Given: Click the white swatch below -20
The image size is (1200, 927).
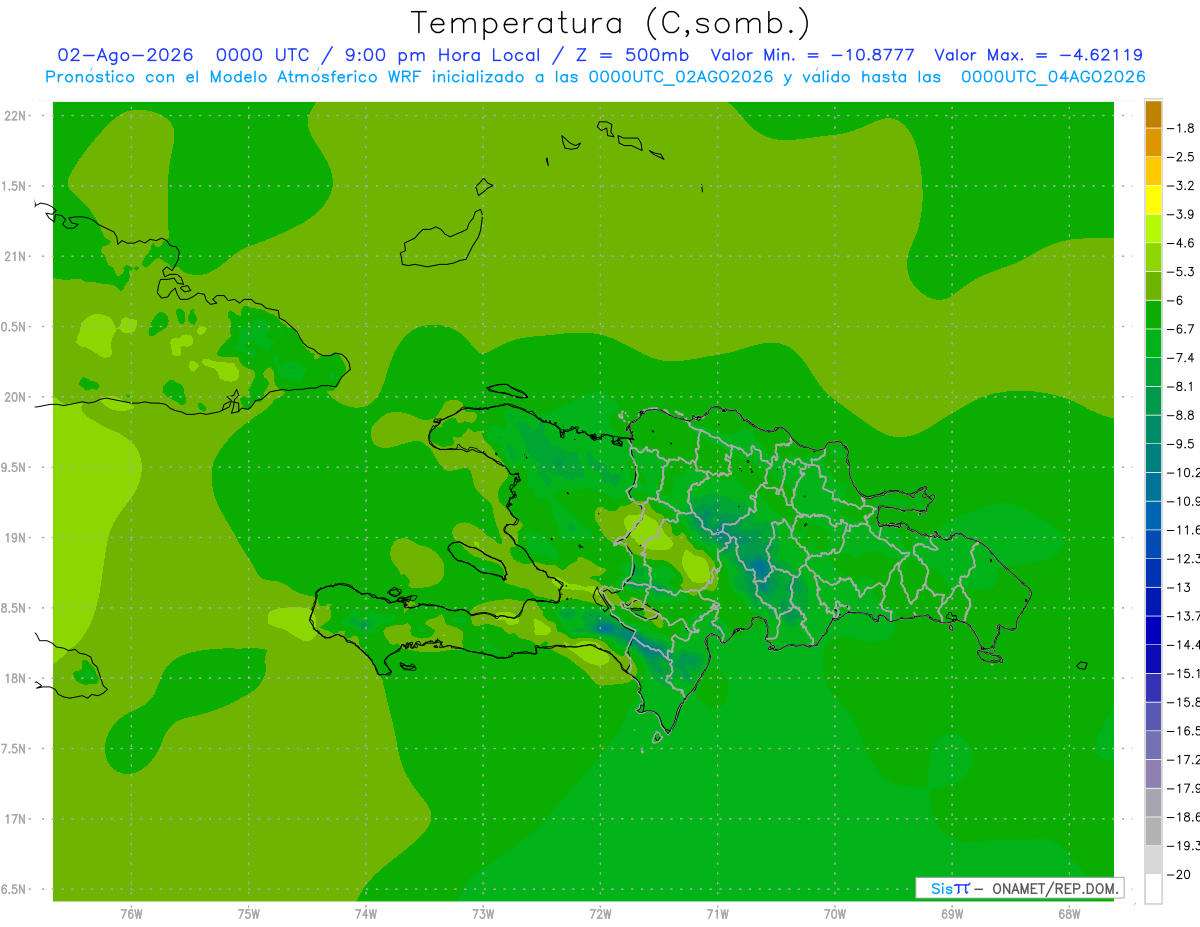Looking at the screenshot, I should (1153, 889).
